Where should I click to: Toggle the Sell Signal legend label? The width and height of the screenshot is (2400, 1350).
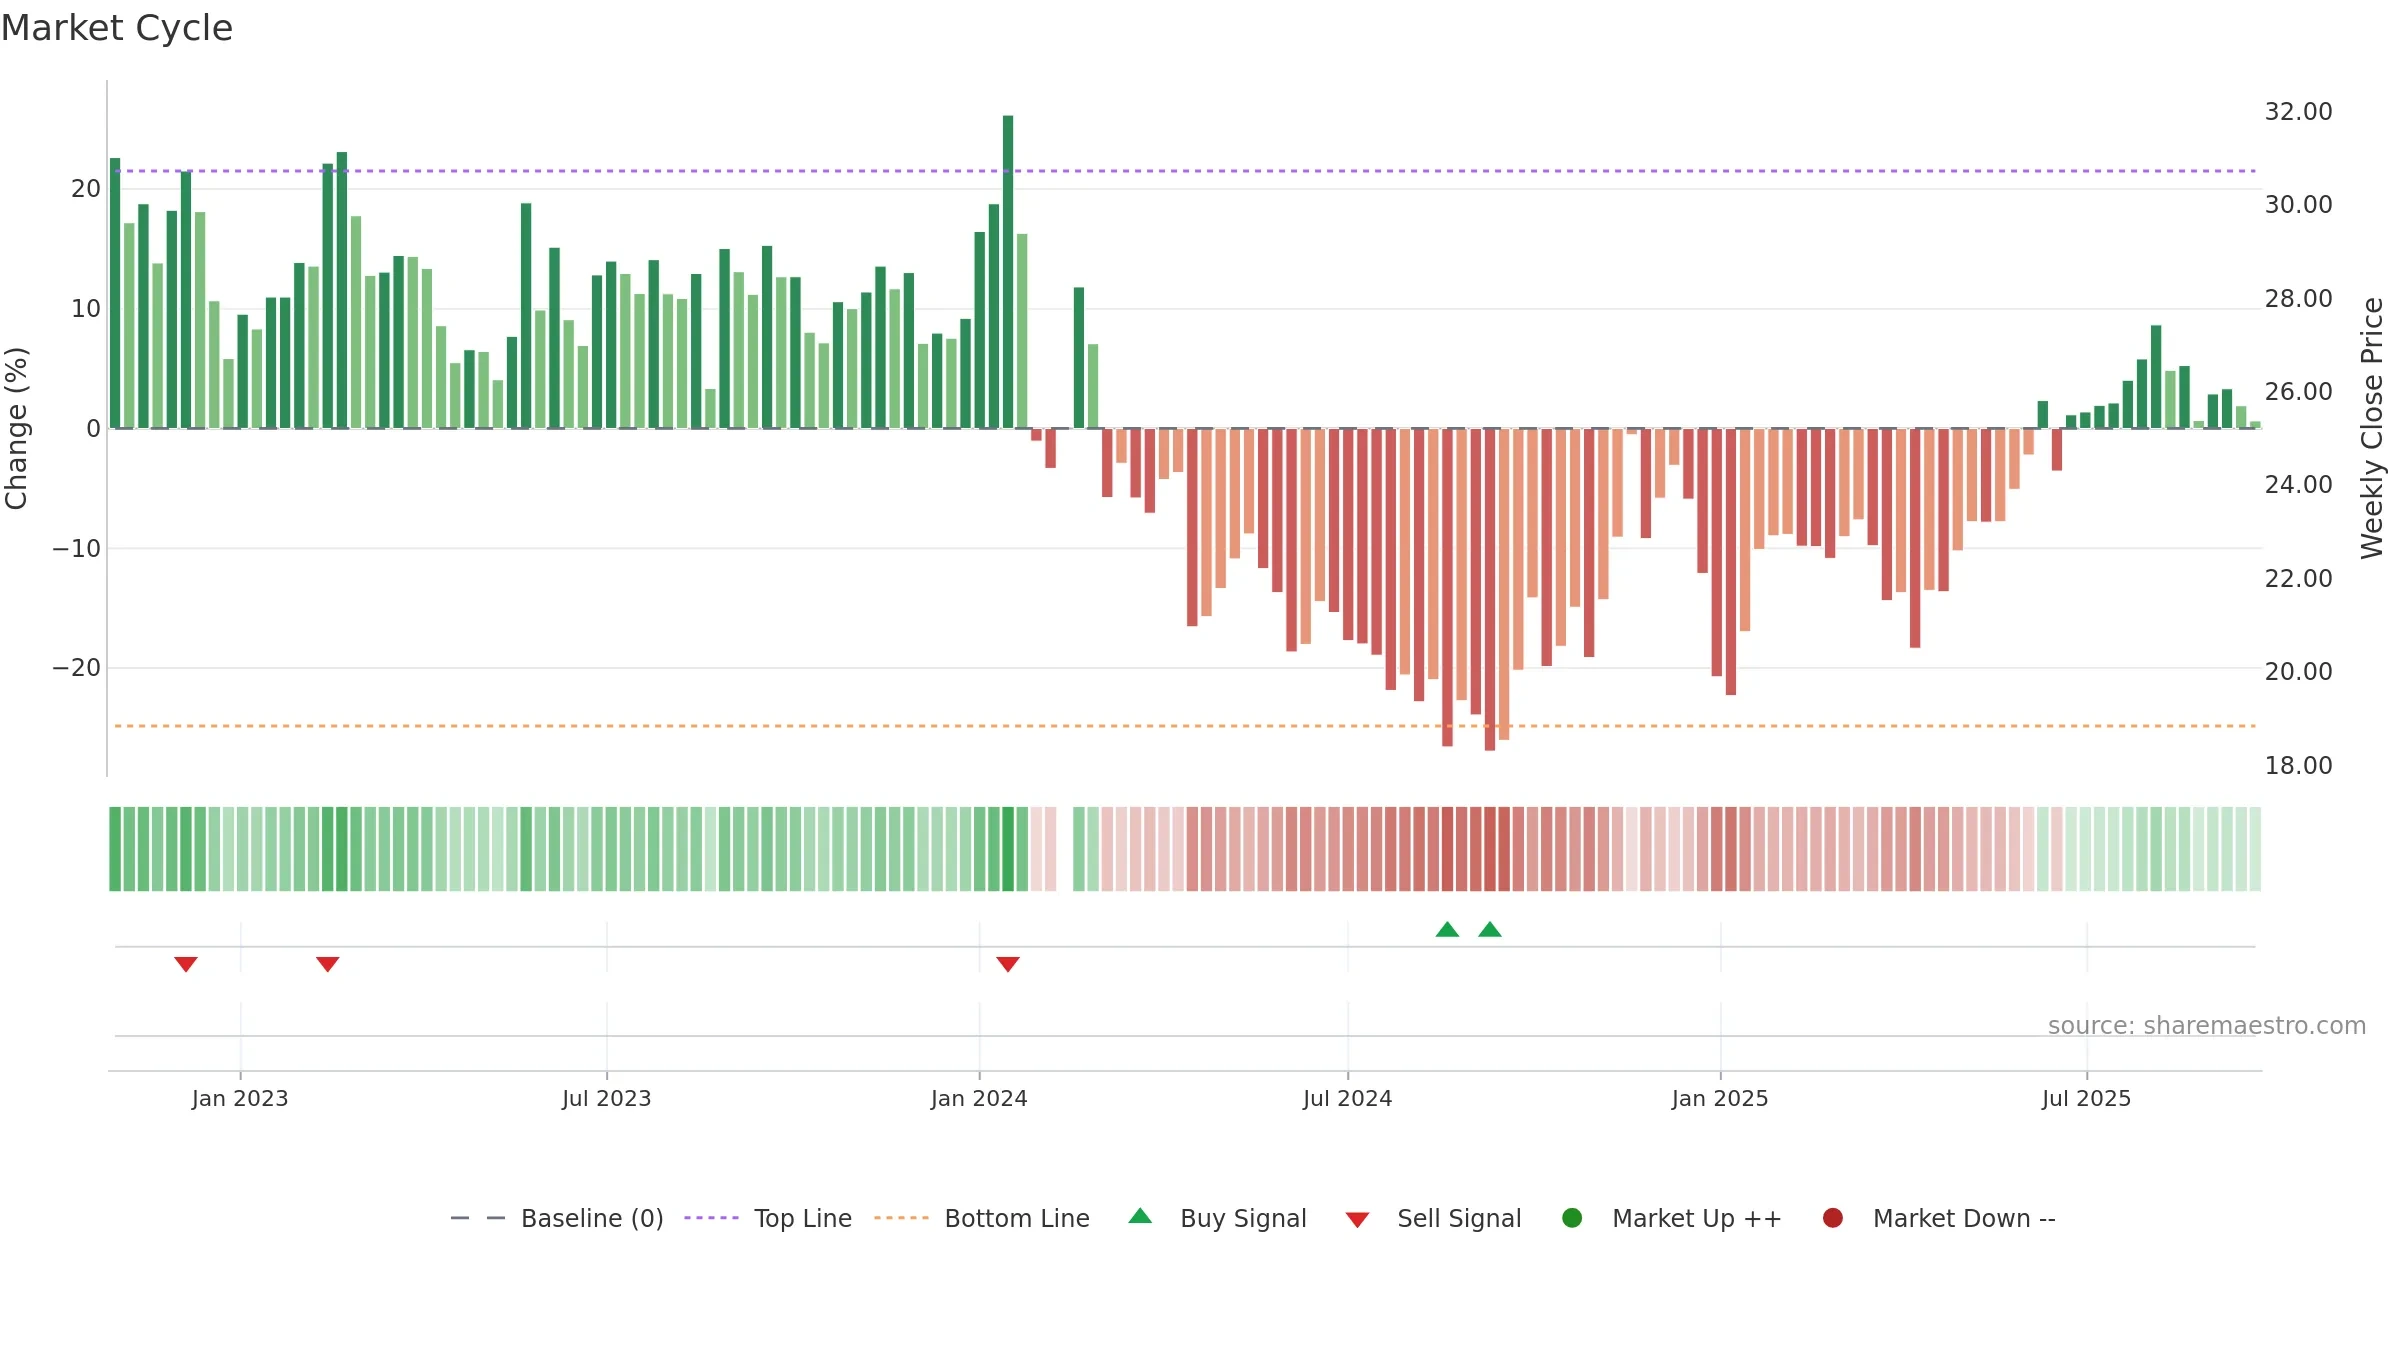[1459, 1218]
